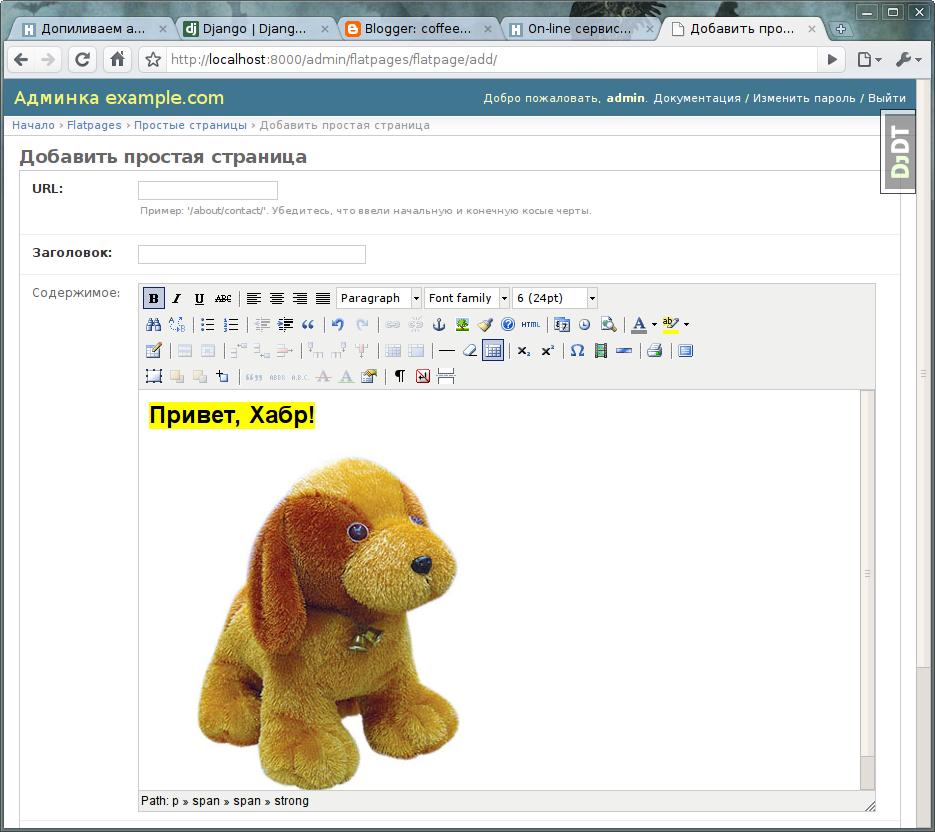
Task: Open Chrome page menu dropdown
Action: click(869, 60)
